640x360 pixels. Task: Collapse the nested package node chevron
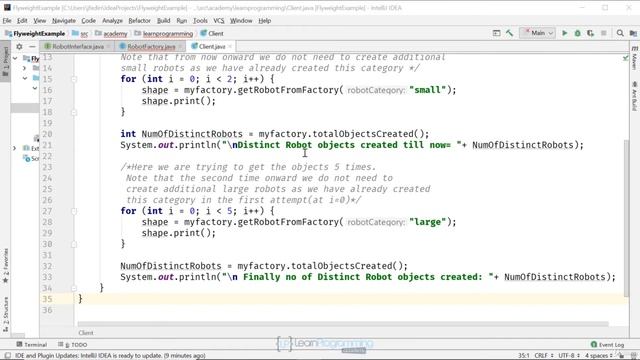(35, 88)
